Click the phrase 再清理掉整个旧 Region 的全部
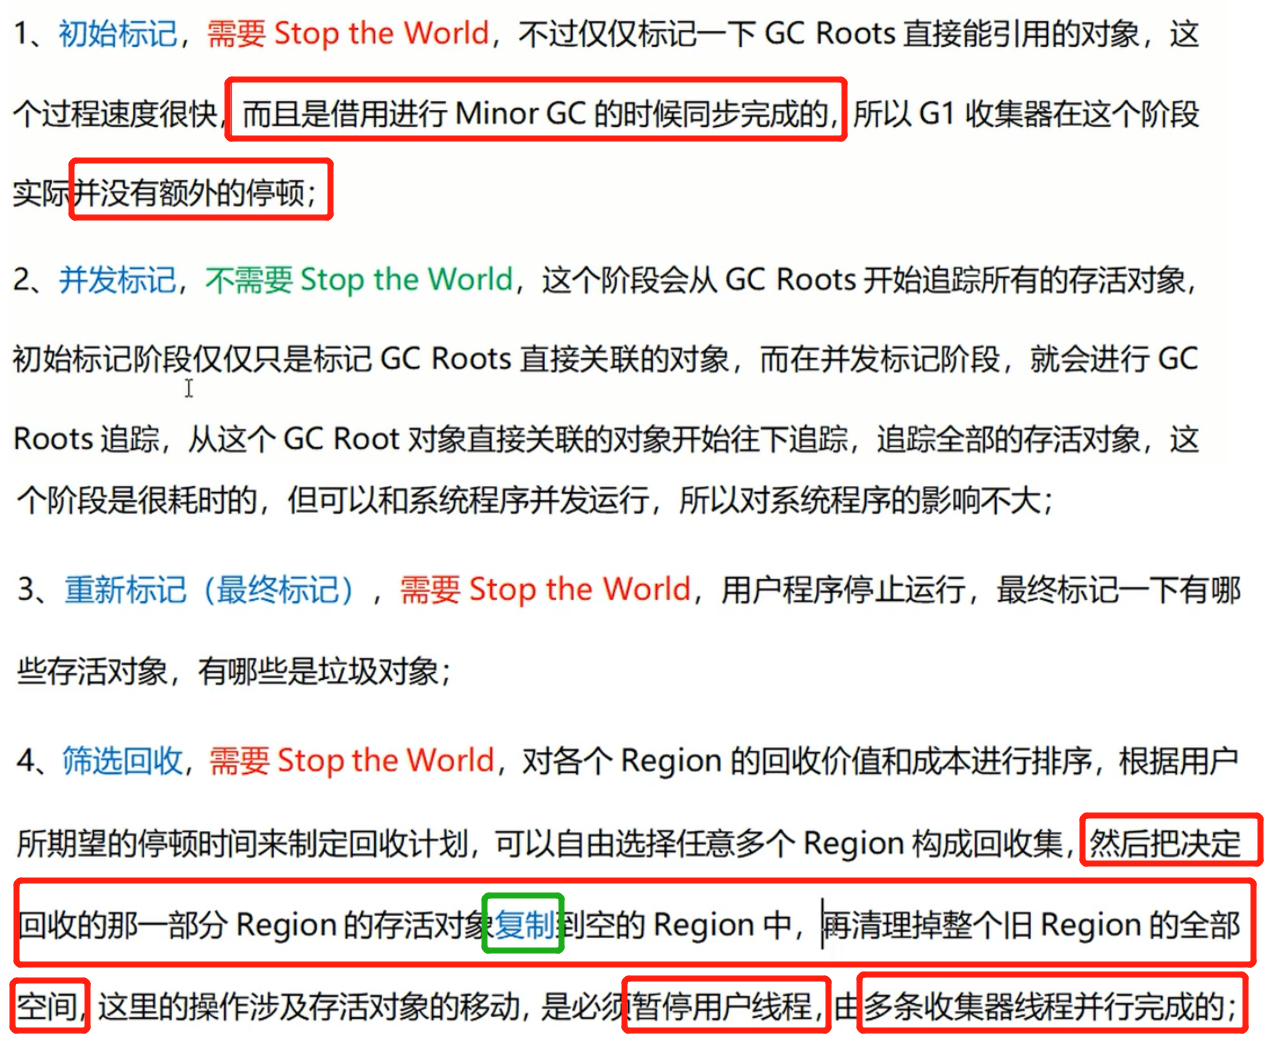Screen dimensions: 1274x1056 coord(1031,925)
